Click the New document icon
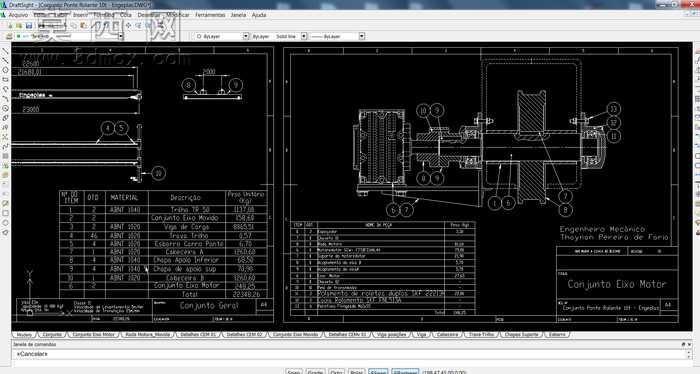 (10, 25)
